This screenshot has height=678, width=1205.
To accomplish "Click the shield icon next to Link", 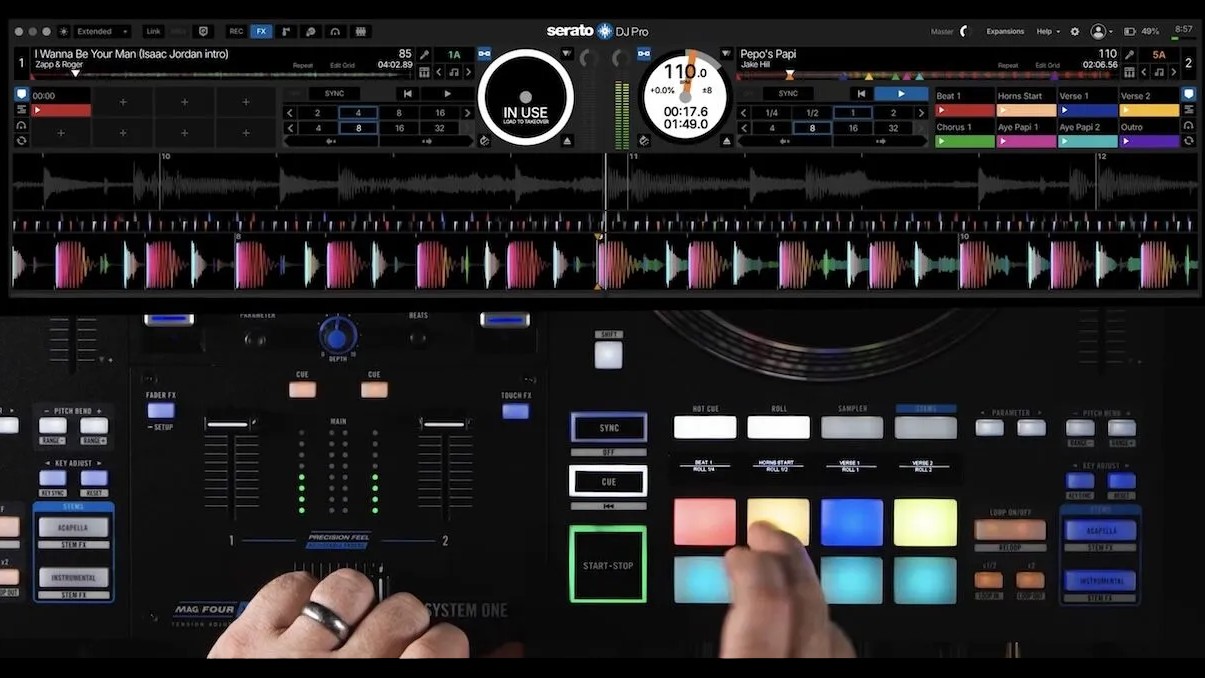I will 204,31.
